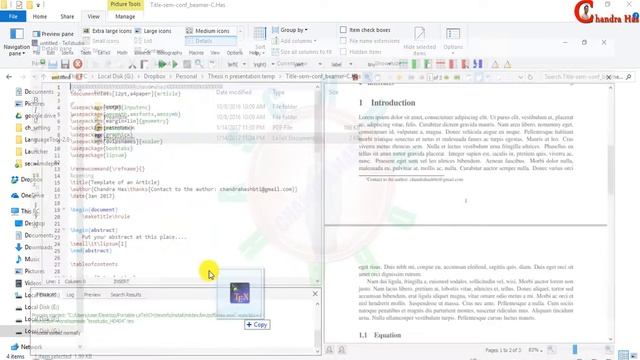Click the Stop compile square icon
The width and height of the screenshot is (640, 360).
pos(187,64)
